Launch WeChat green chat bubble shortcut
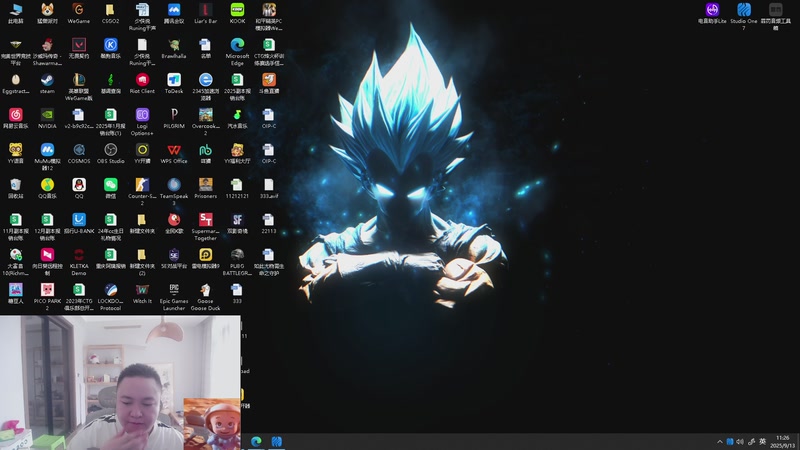The height and width of the screenshot is (450, 800). point(110,188)
